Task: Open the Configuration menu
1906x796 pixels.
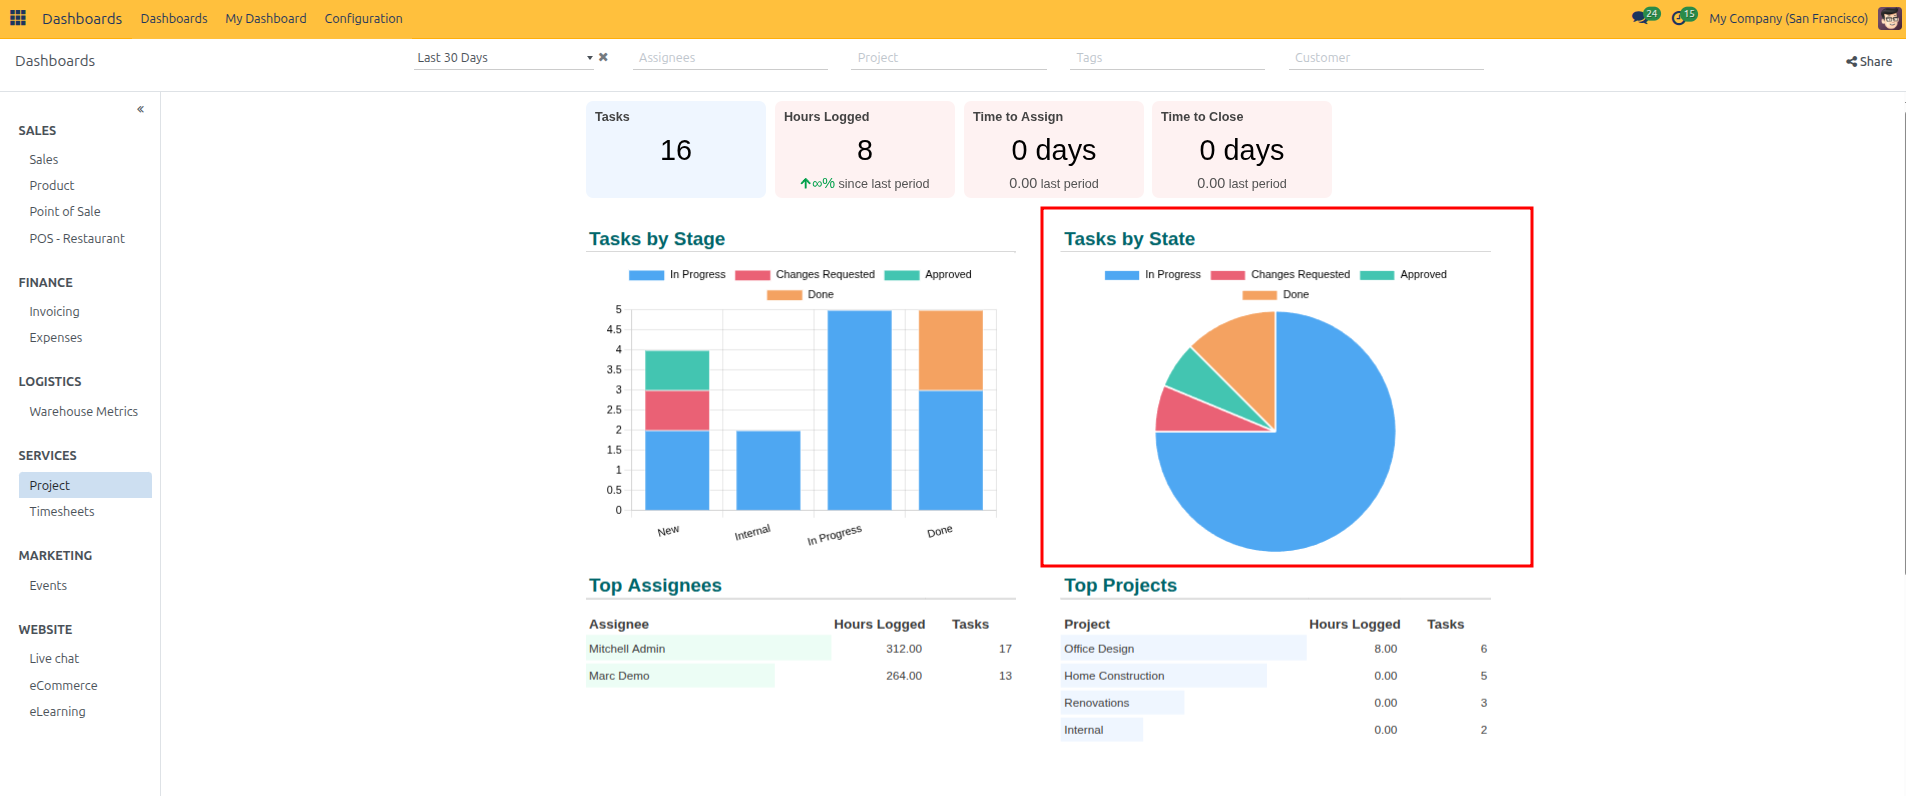Action: pos(363,18)
